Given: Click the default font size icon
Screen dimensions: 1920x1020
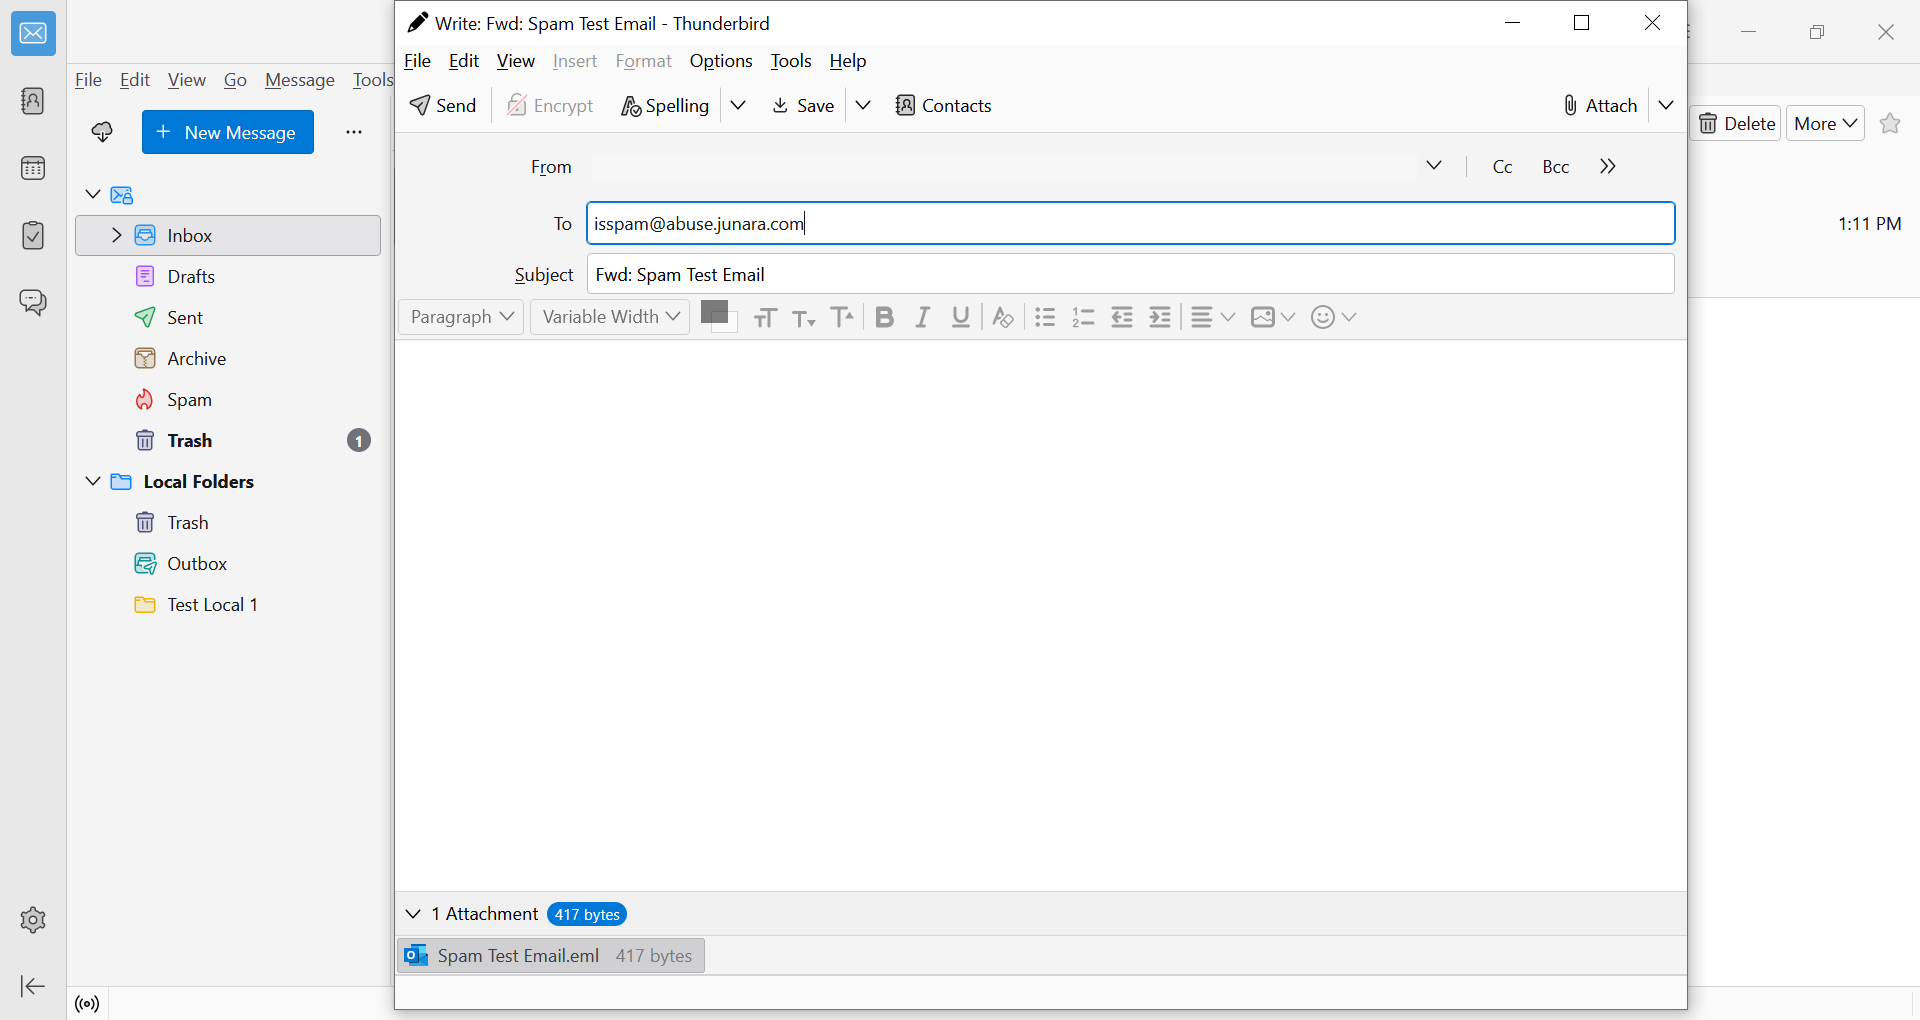Looking at the screenshot, I should click(766, 317).
